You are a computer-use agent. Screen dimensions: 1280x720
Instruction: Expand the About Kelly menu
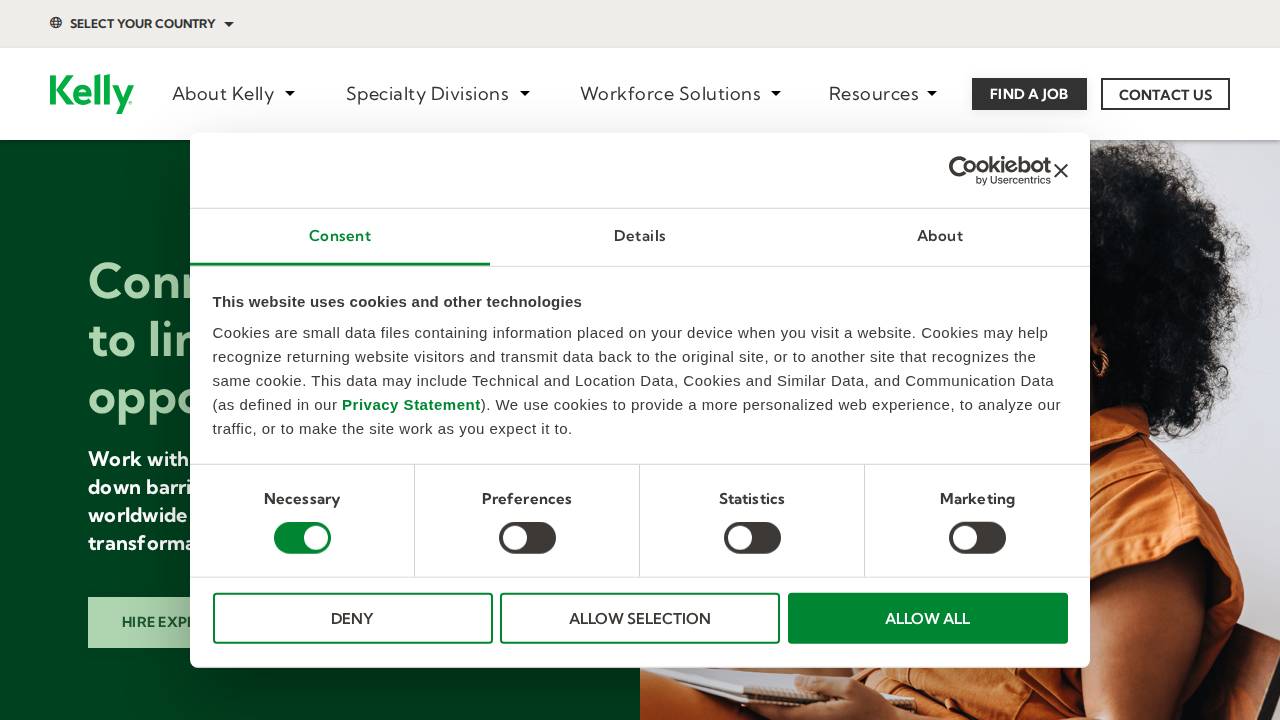234,94
